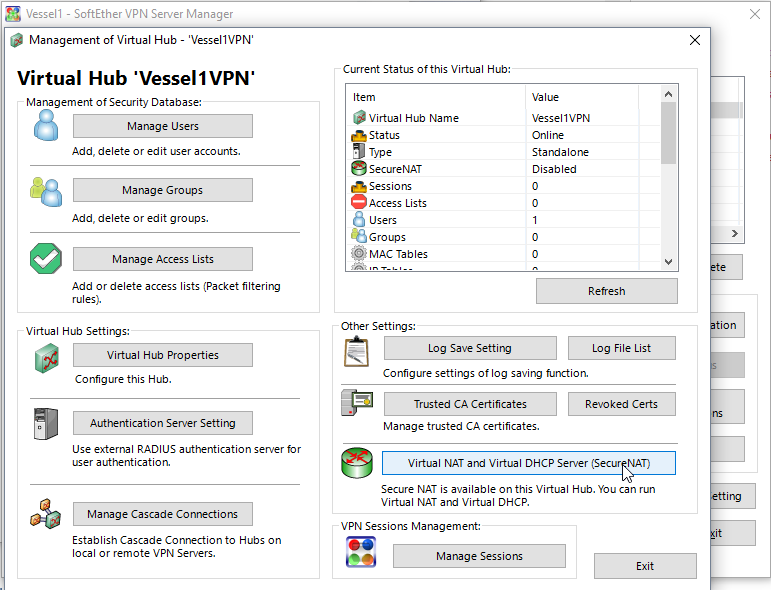
Task: Click the scroll right arrow in background window
Action: click(735, 234)
